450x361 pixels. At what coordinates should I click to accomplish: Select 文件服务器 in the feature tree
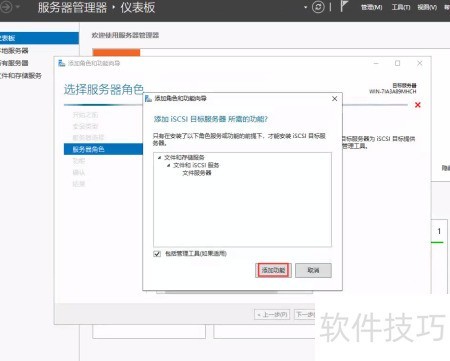197,173
